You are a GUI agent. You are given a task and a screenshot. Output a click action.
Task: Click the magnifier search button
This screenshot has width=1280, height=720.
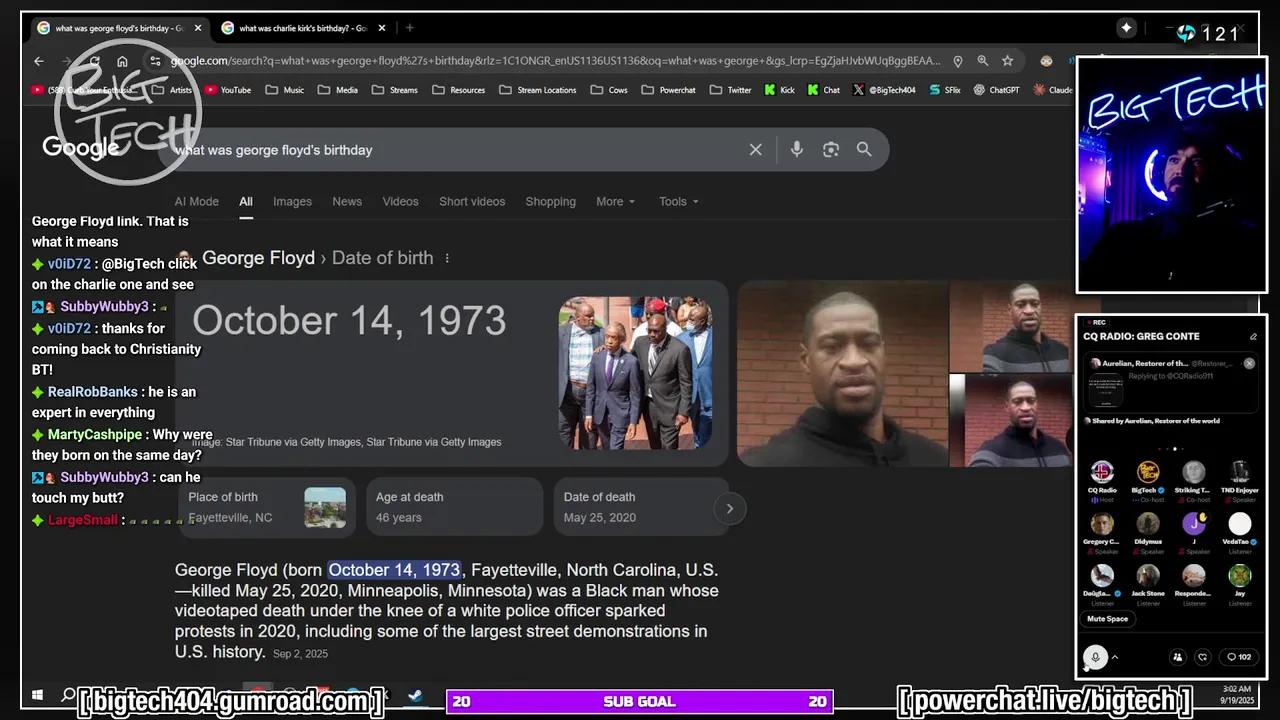pyautogui.click(x=864, y=150)
